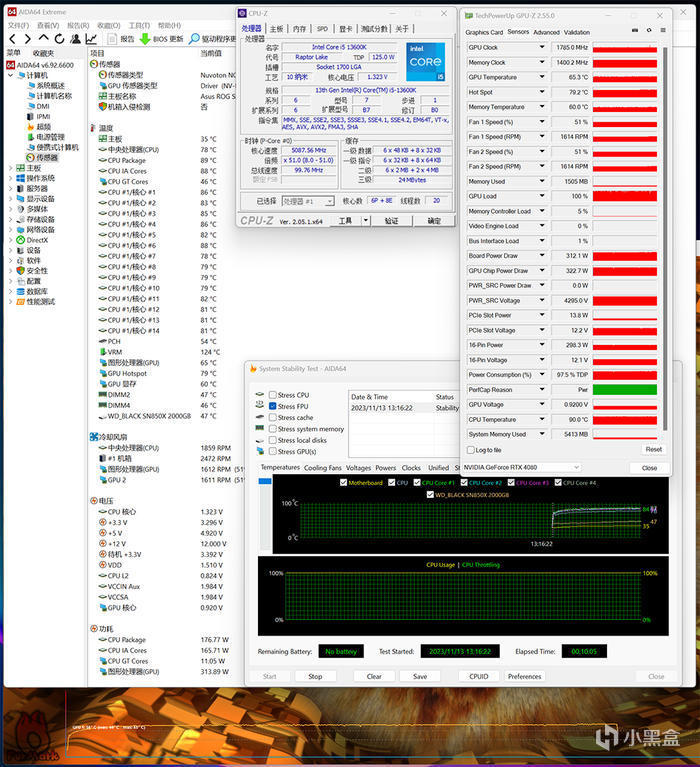Switch to Cooling Fans tab in stability test
The image size is (700, 767).
point(322,468)
